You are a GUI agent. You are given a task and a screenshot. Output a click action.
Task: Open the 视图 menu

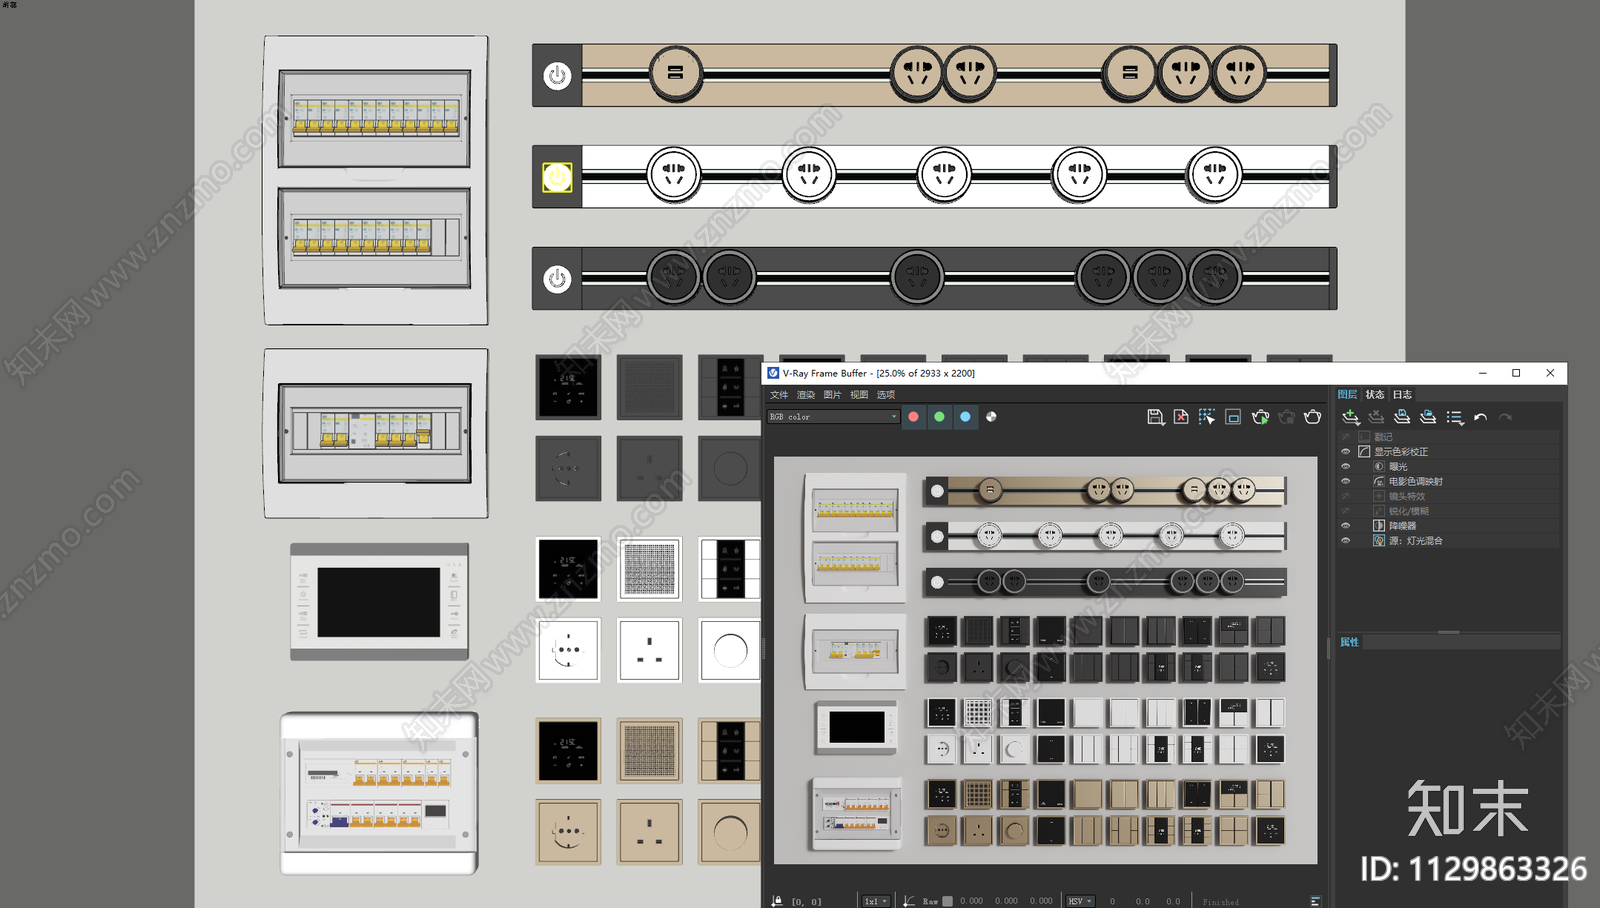[x=859, y=395]
